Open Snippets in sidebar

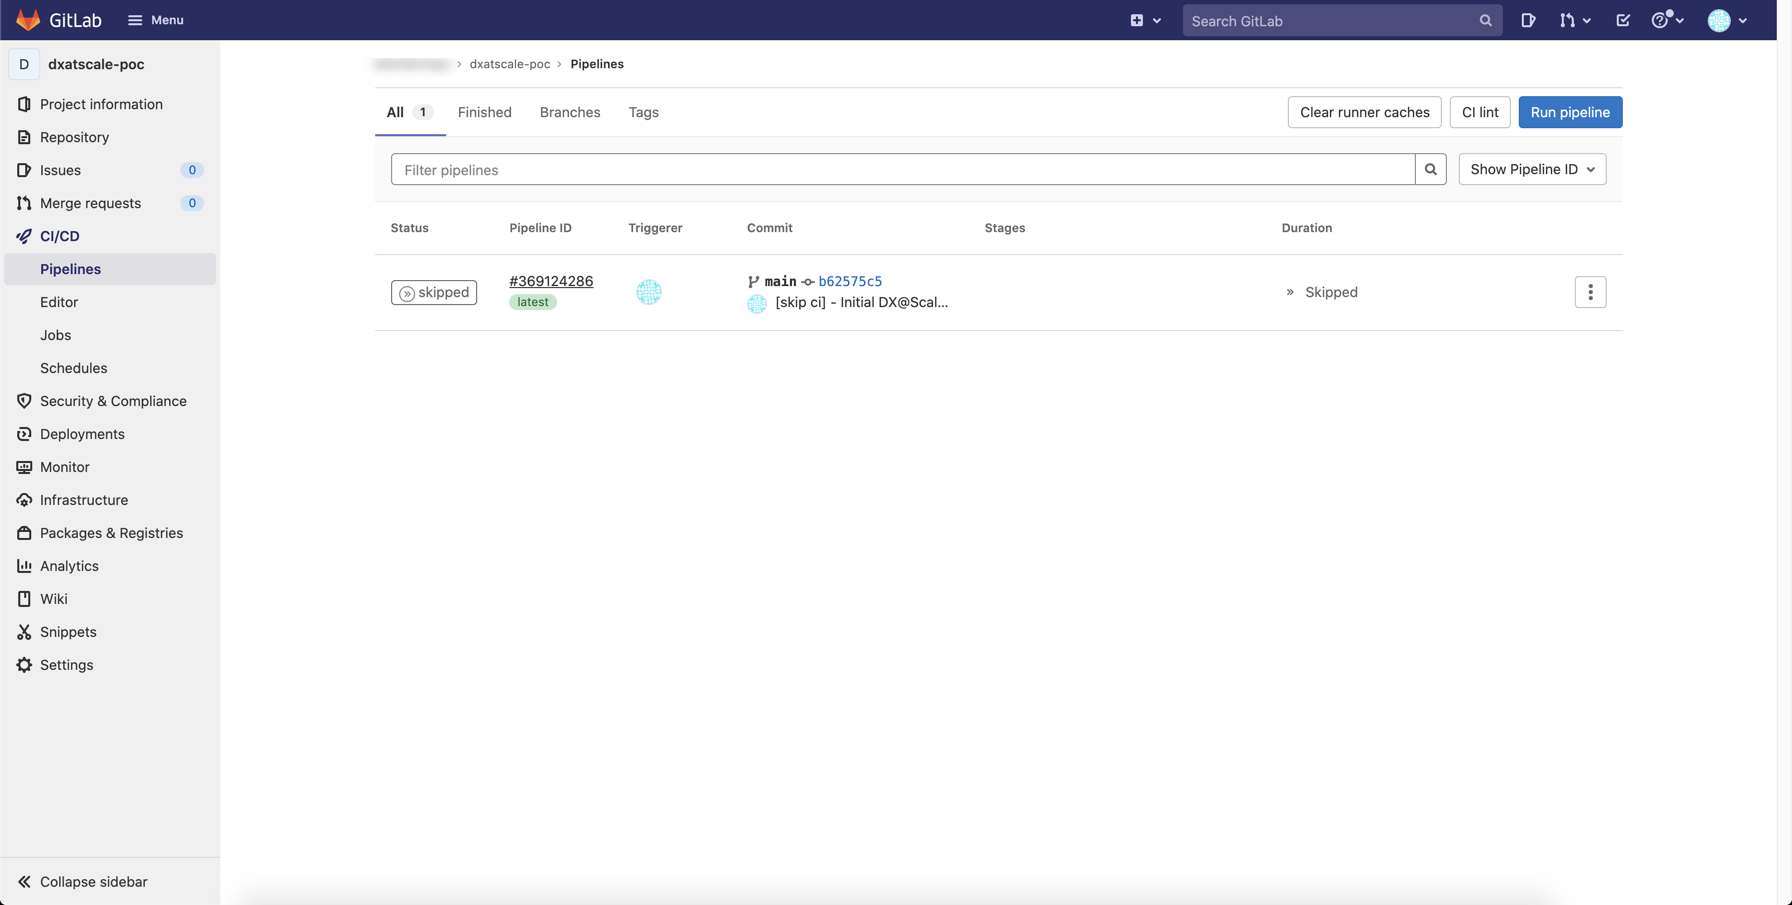[110, 632]
